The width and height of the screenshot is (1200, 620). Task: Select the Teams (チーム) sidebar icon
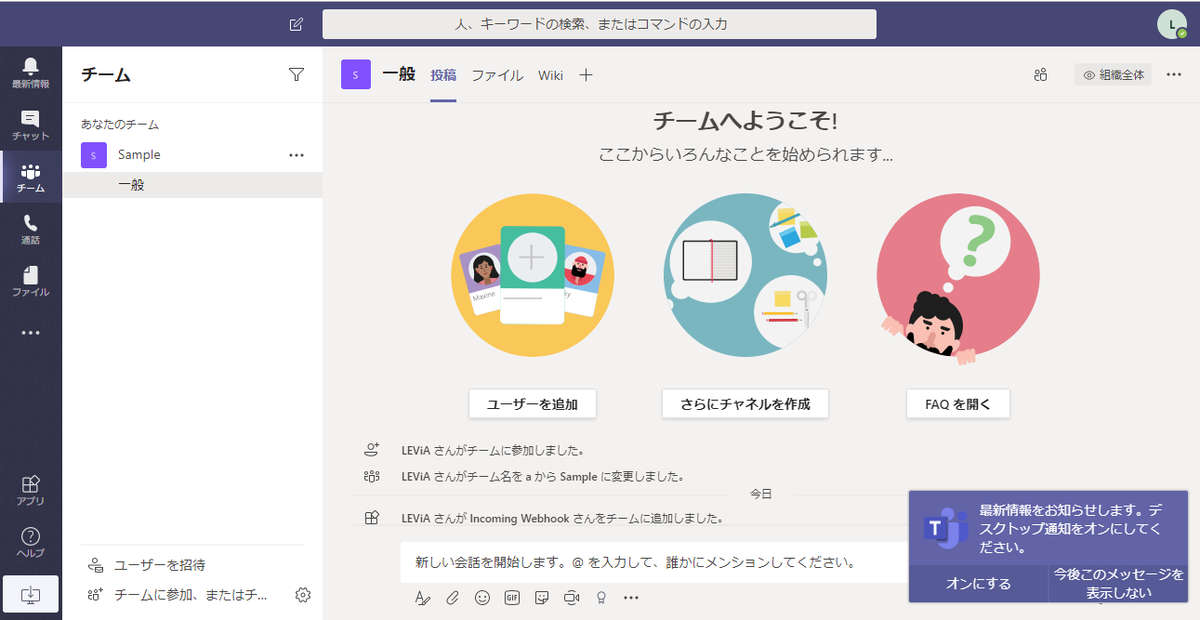(x=31, y=178)
